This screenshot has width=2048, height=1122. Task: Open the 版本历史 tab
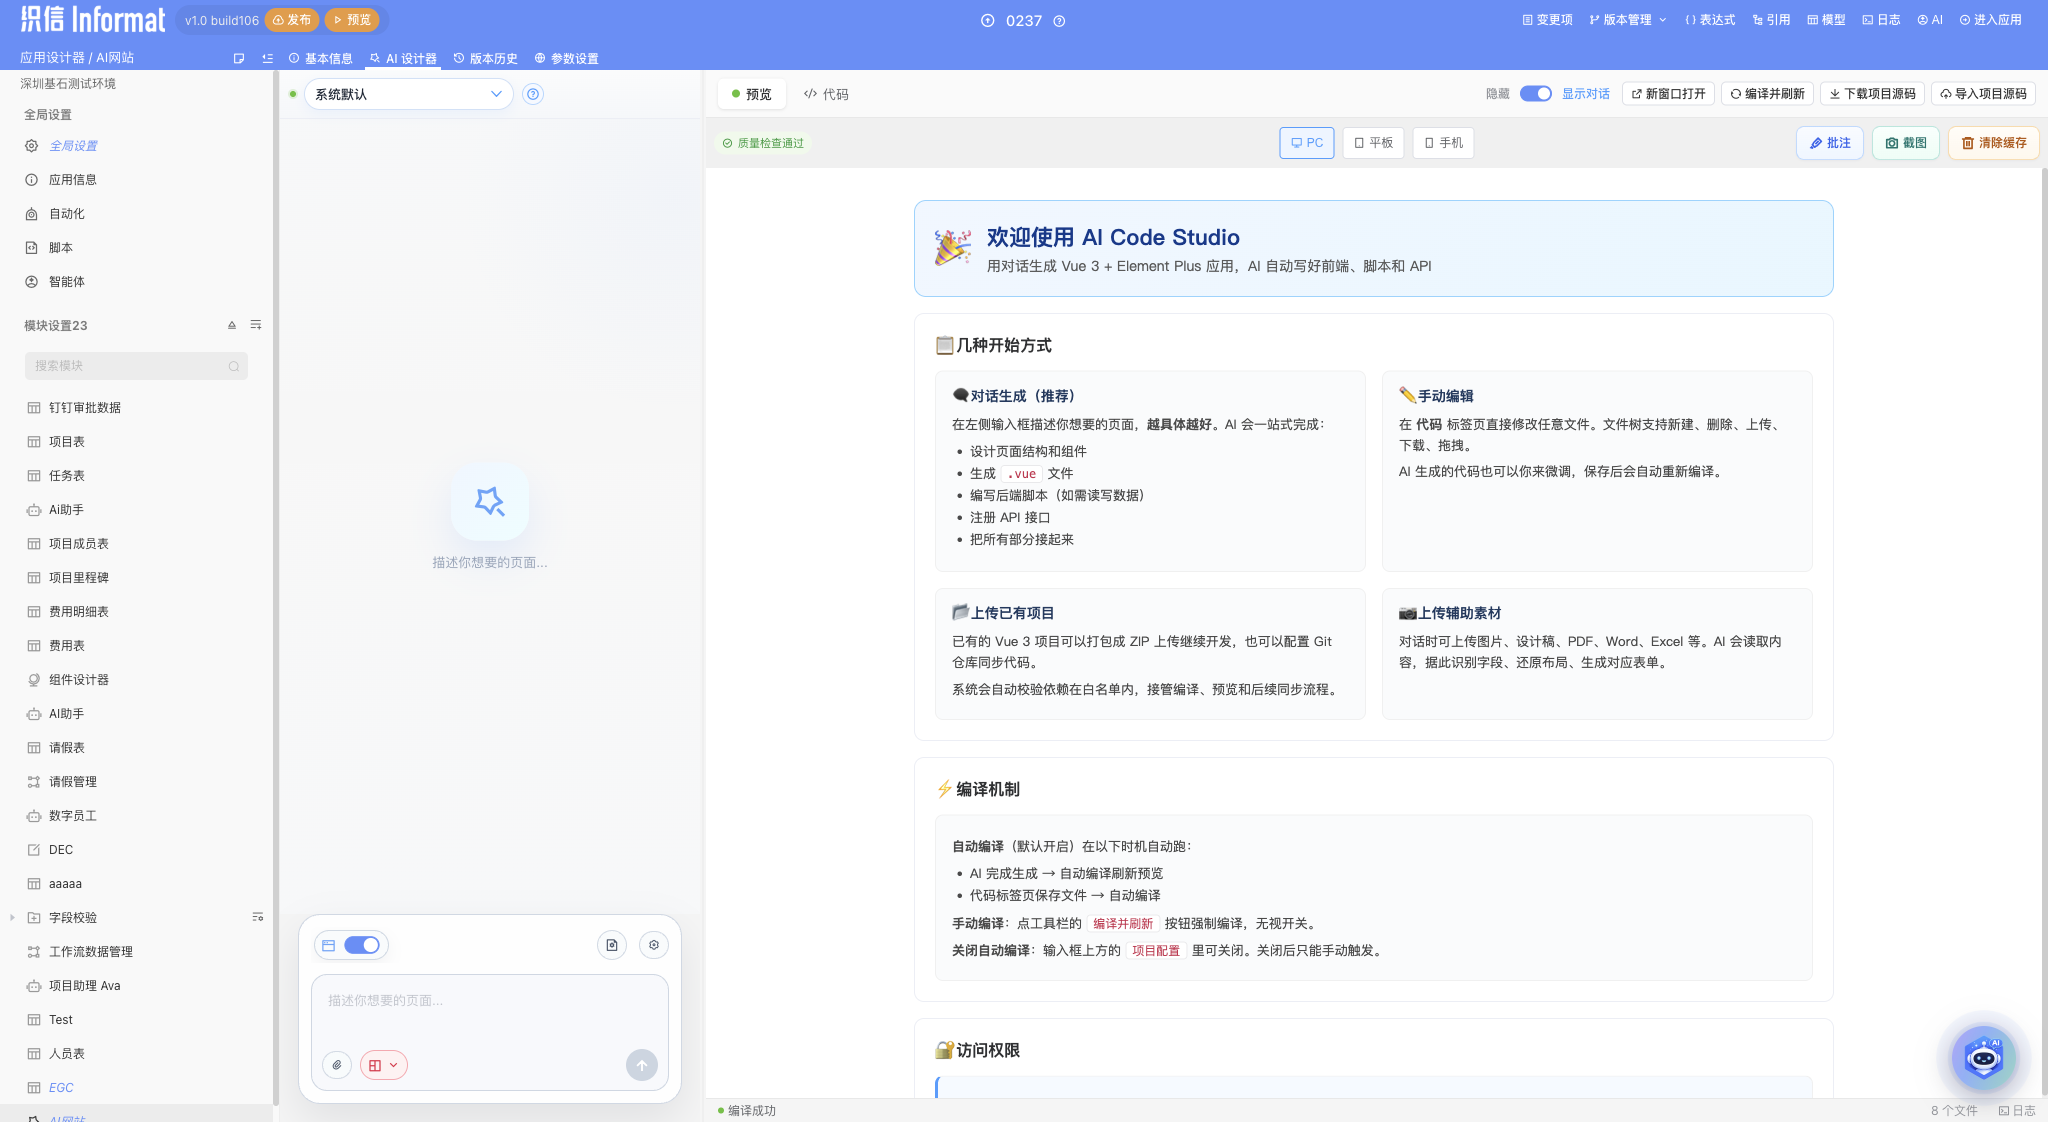click(x=486, y=59)
